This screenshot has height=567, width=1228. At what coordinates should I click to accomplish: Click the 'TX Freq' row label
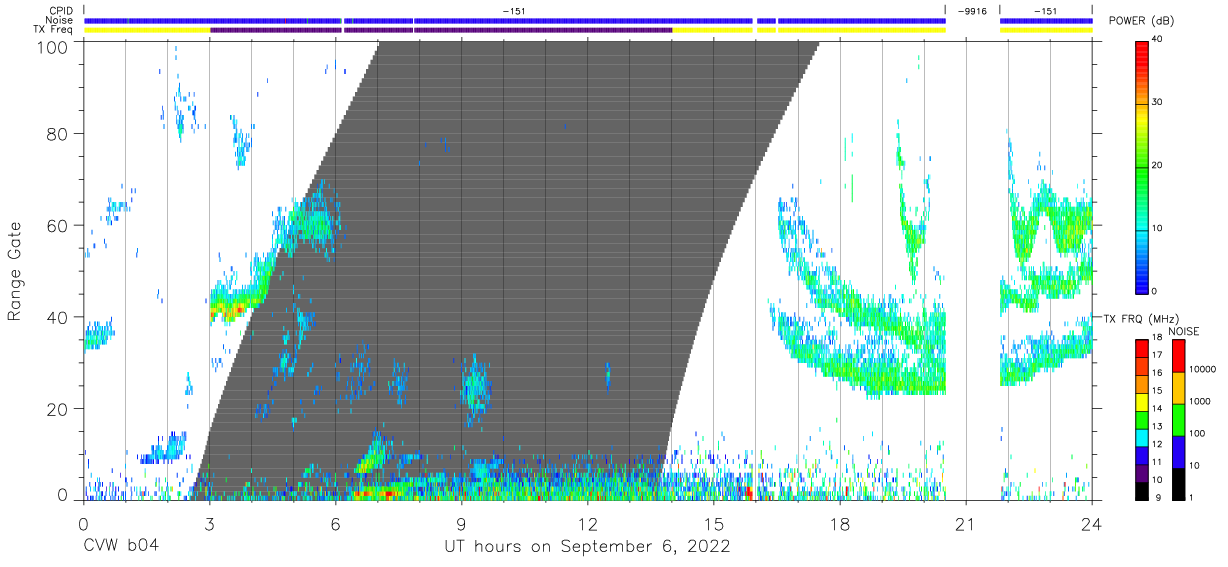[x=54, y=30]
